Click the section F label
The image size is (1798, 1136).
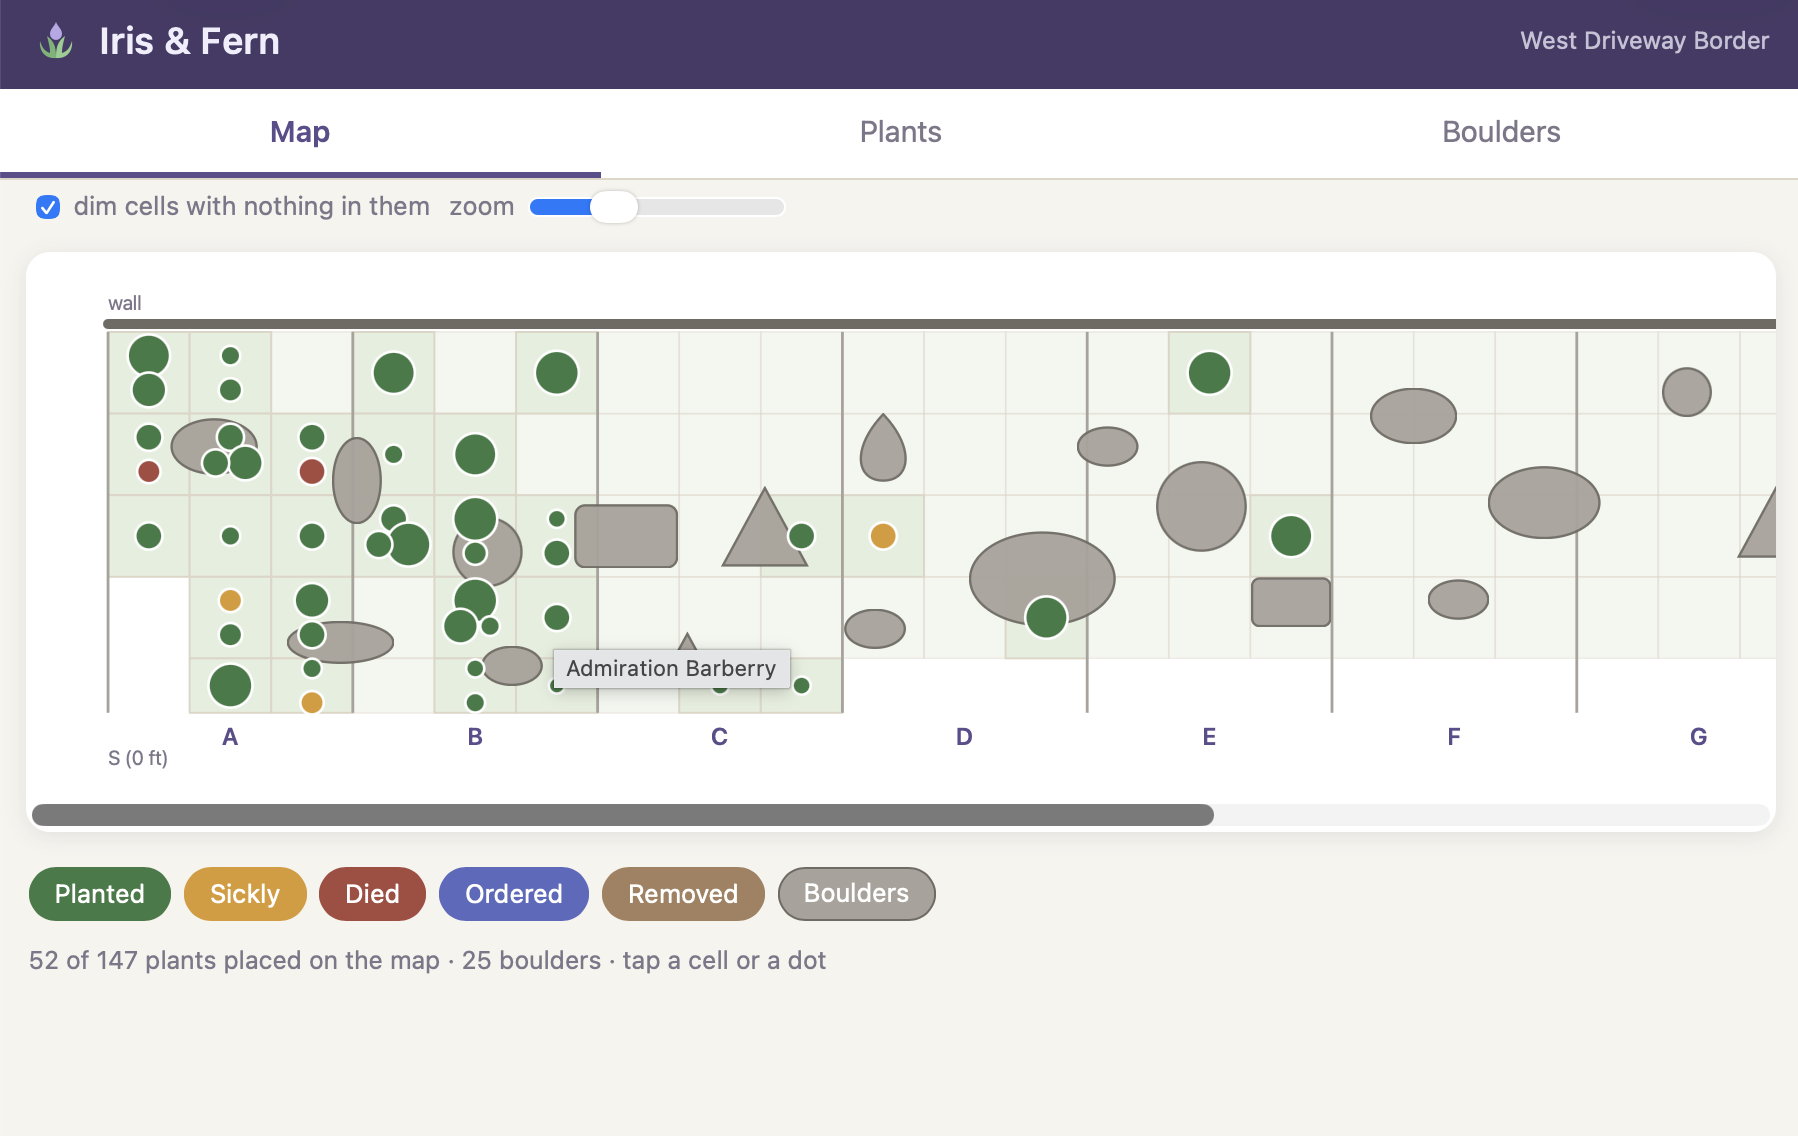(1454, 737)
